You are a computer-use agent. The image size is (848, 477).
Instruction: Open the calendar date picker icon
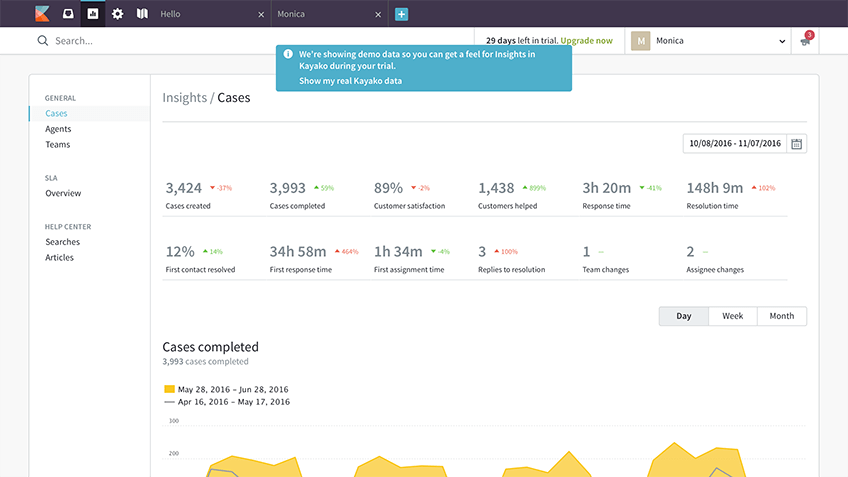tap(797, 144)
